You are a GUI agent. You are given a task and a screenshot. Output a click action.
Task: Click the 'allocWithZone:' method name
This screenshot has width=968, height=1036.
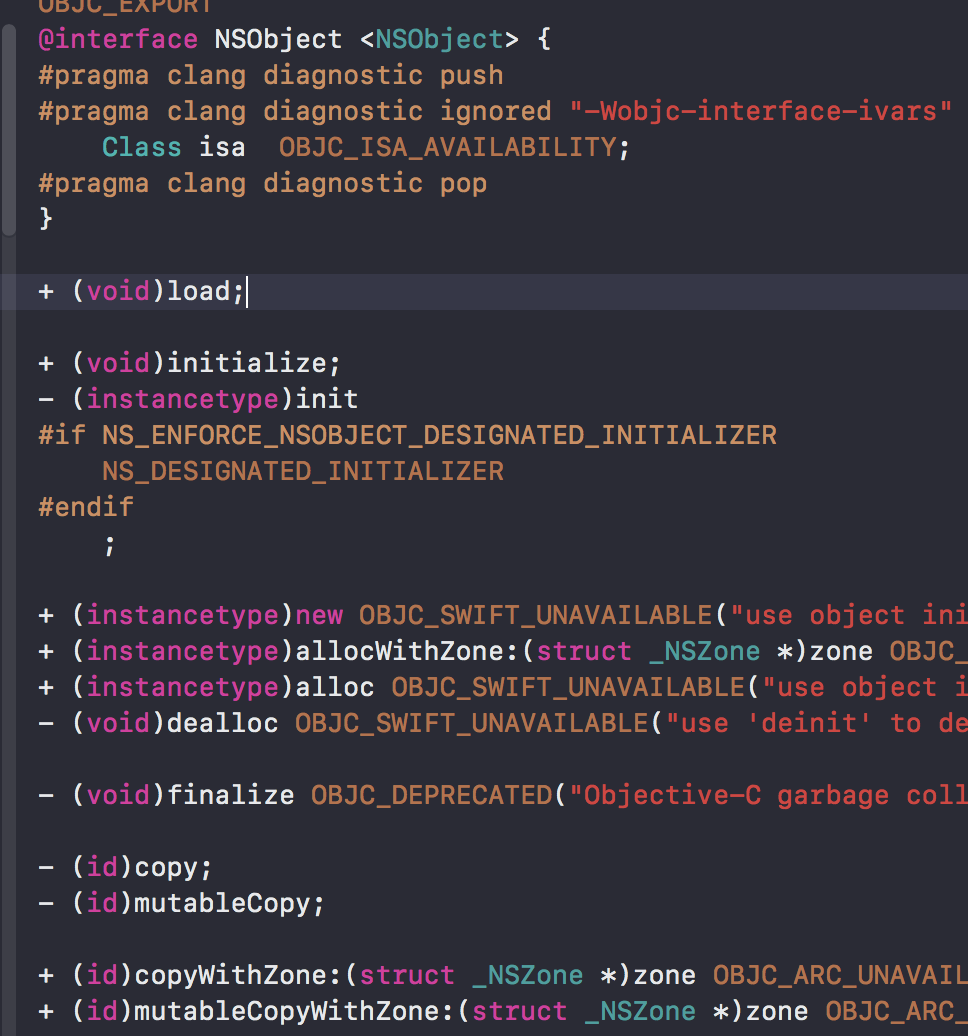407,651
